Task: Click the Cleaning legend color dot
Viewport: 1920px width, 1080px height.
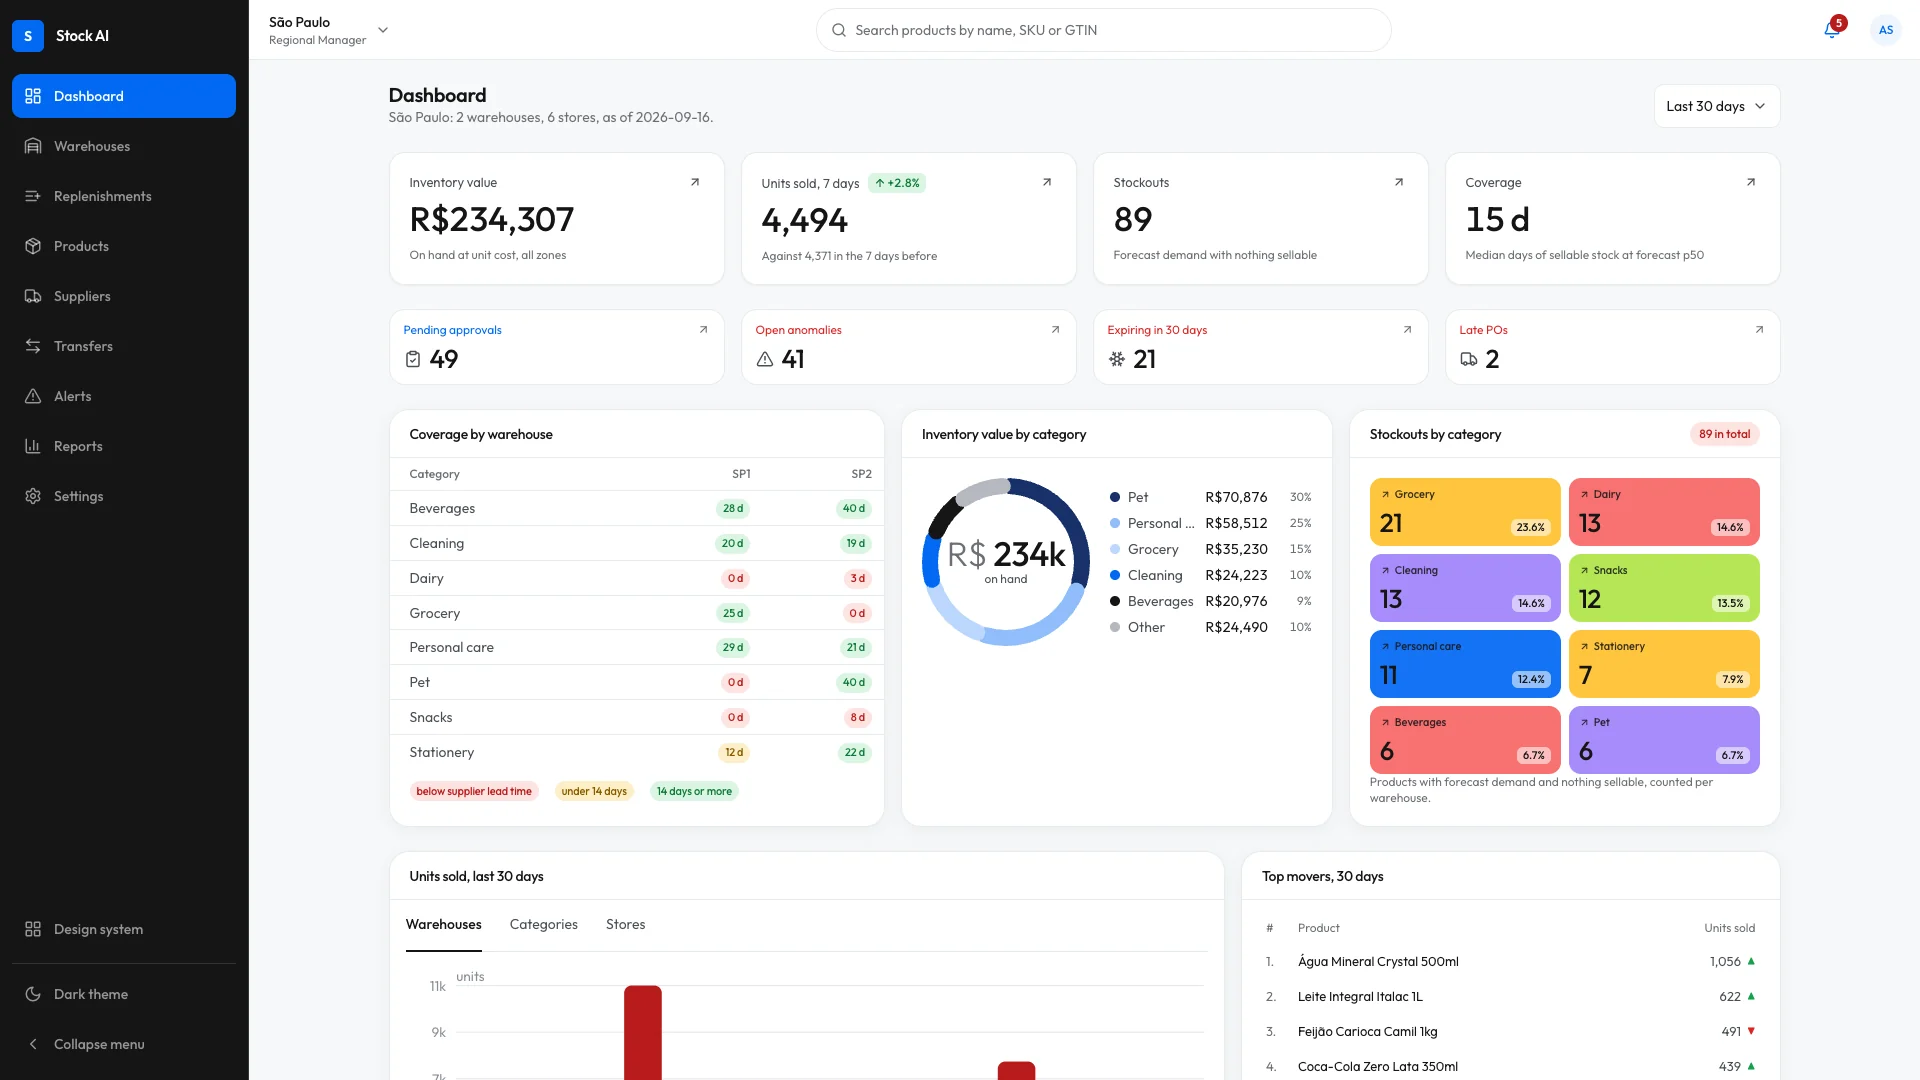Action: (x=1115, y=575)
